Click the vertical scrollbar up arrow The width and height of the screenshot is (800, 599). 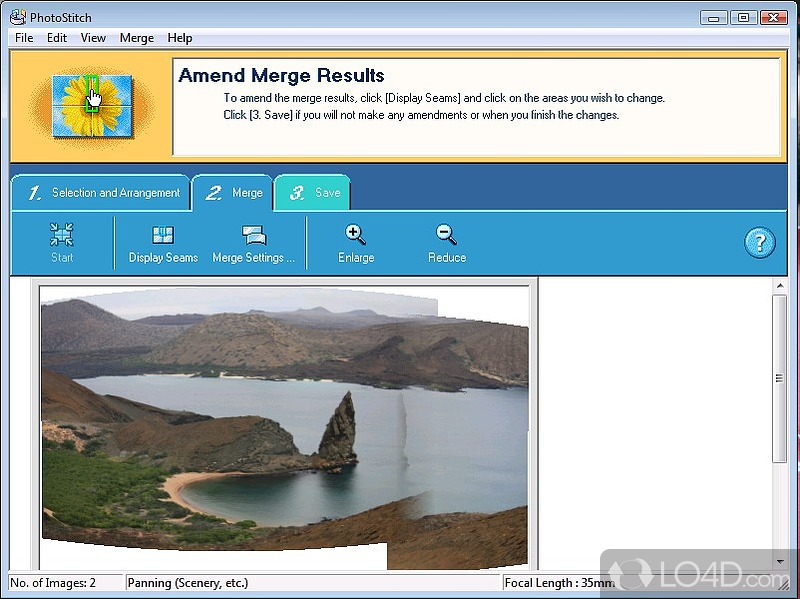[x=780, y=288]
